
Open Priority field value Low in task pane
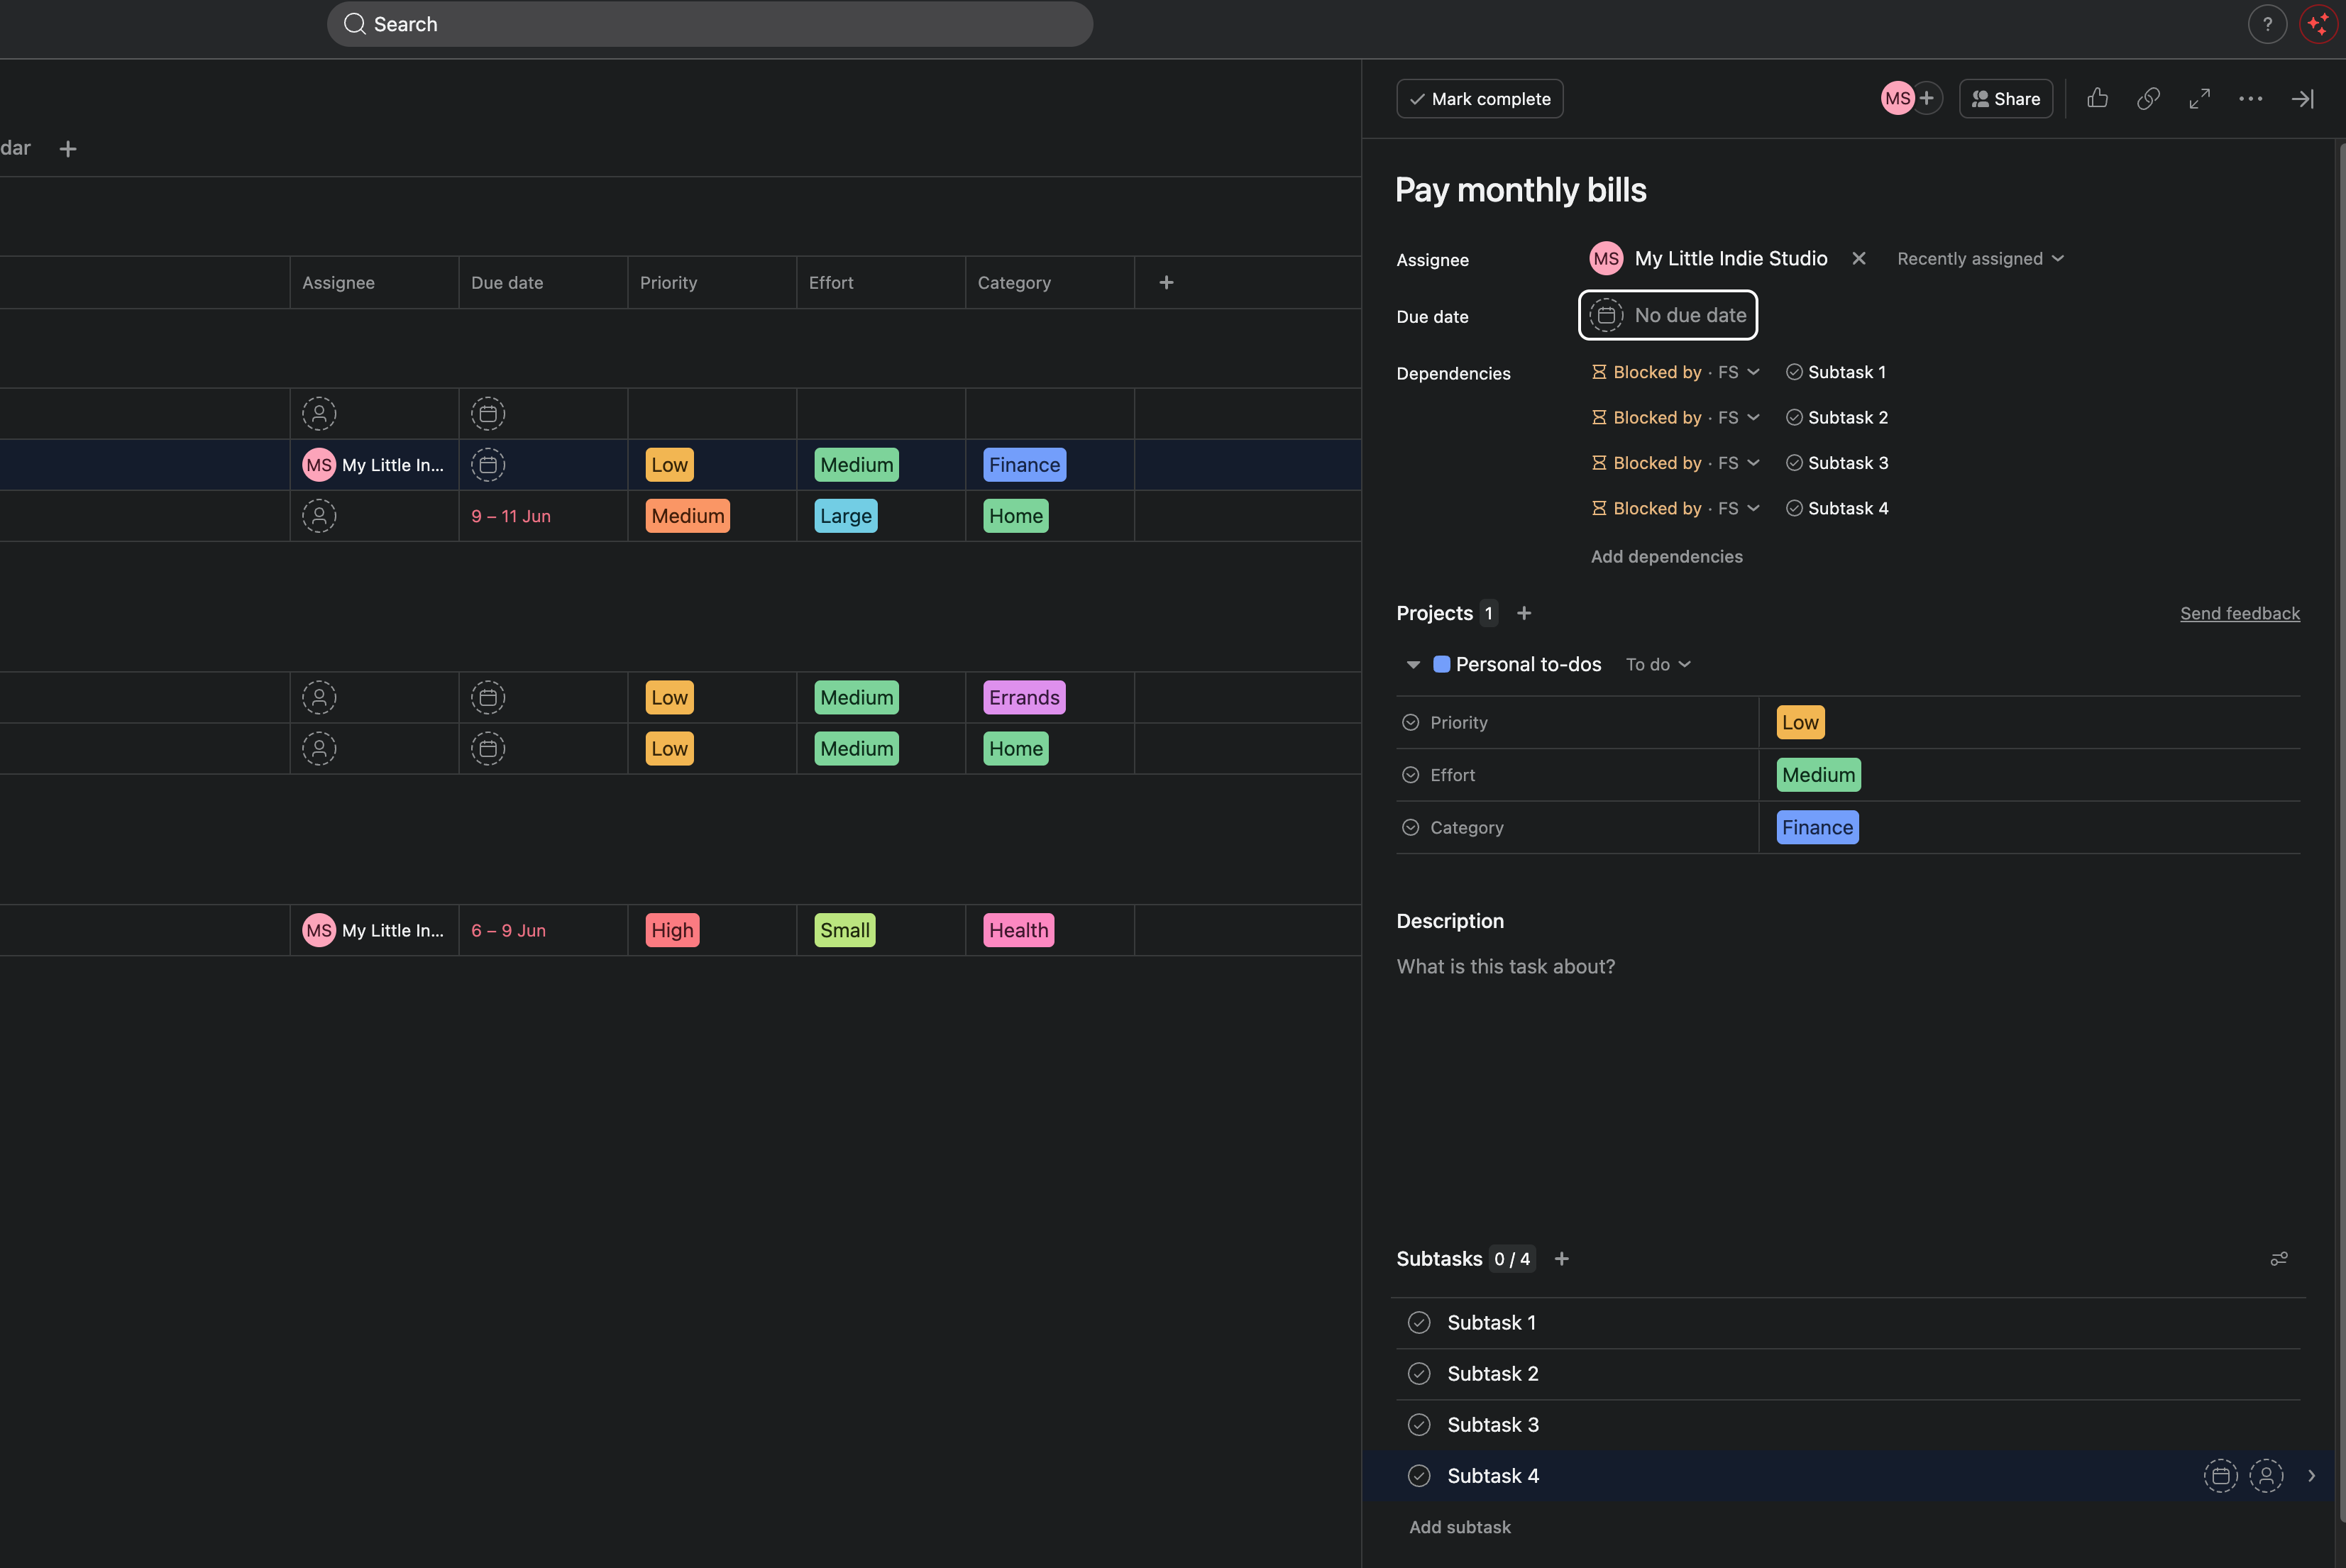coord(1800,722)
